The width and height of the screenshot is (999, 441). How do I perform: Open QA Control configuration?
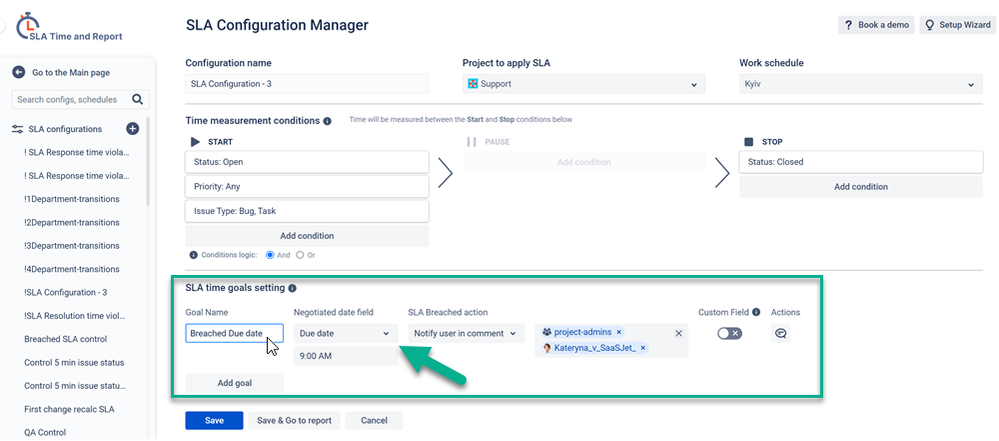(x=45, y=432)
